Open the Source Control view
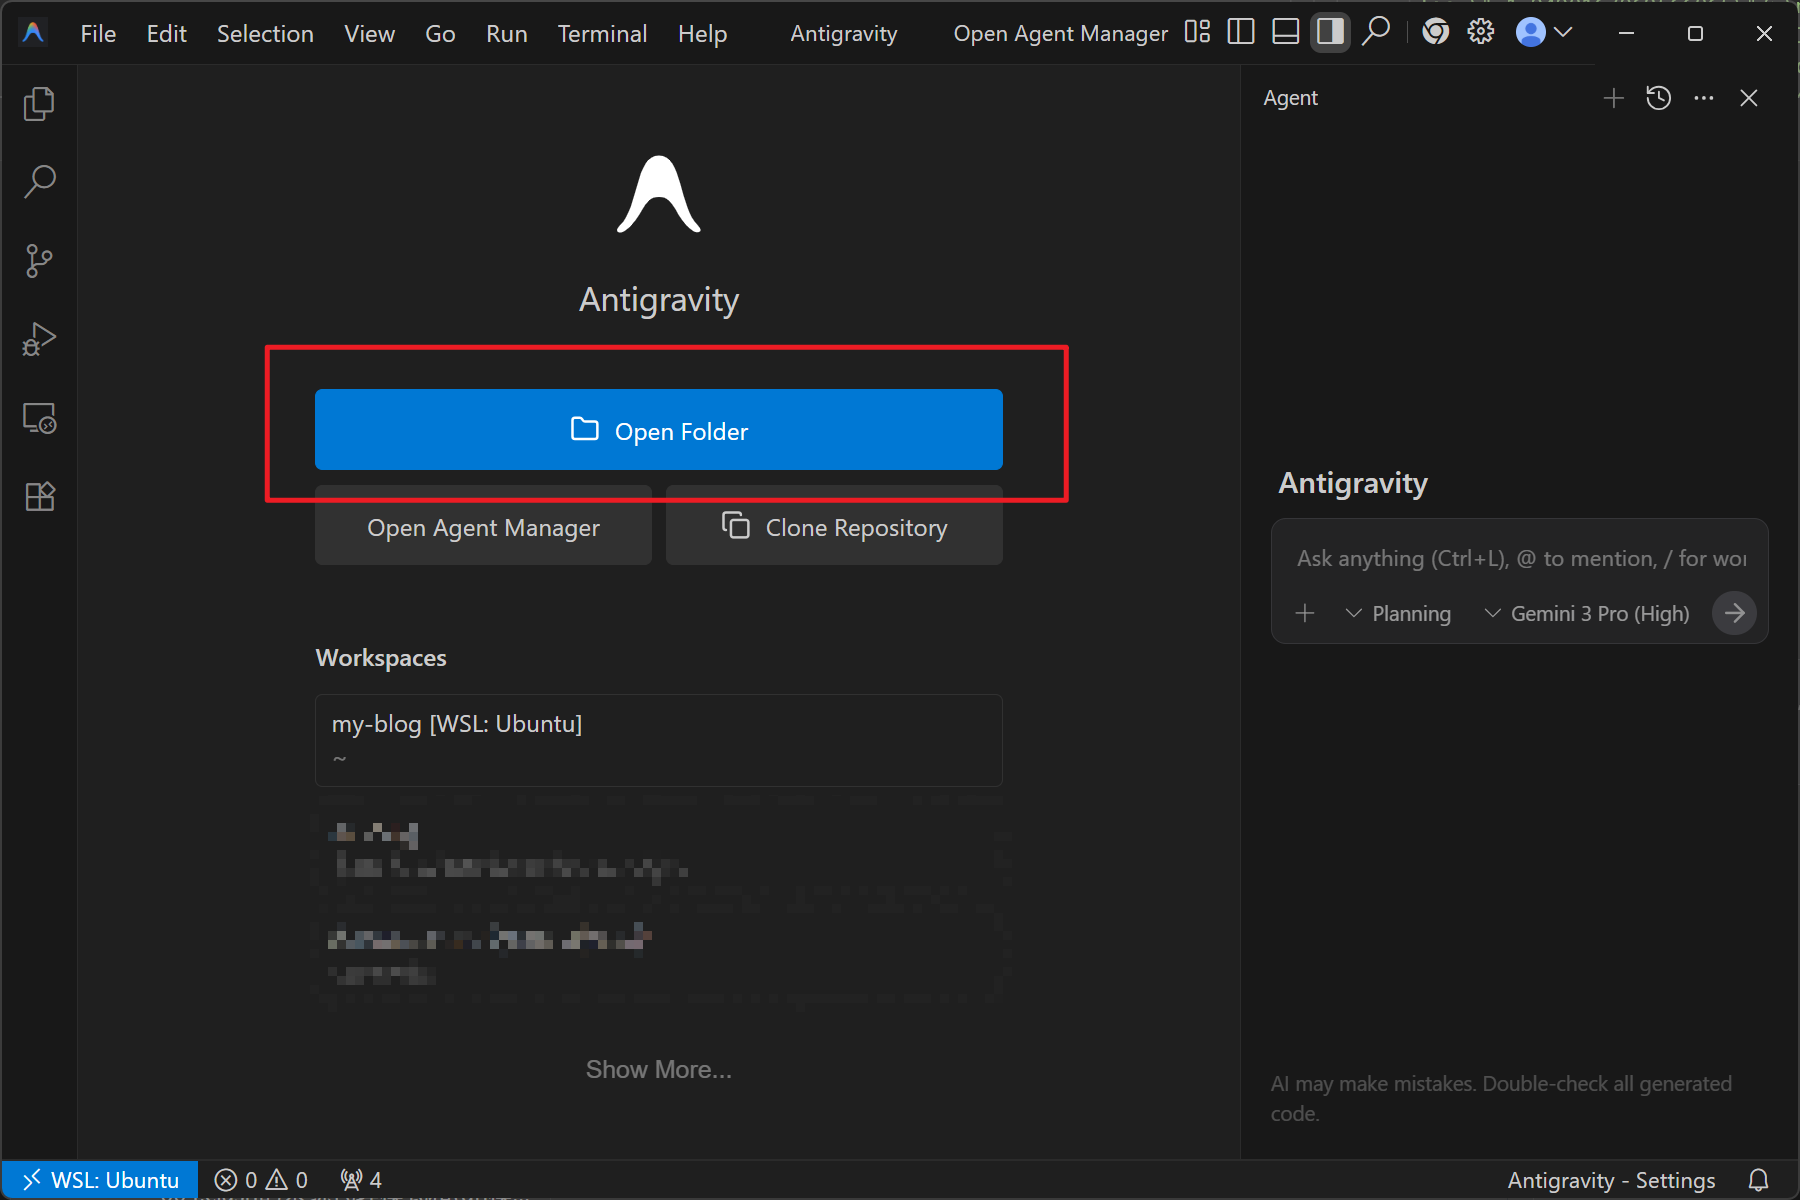 pyautogui.click(x=39, y=261)
